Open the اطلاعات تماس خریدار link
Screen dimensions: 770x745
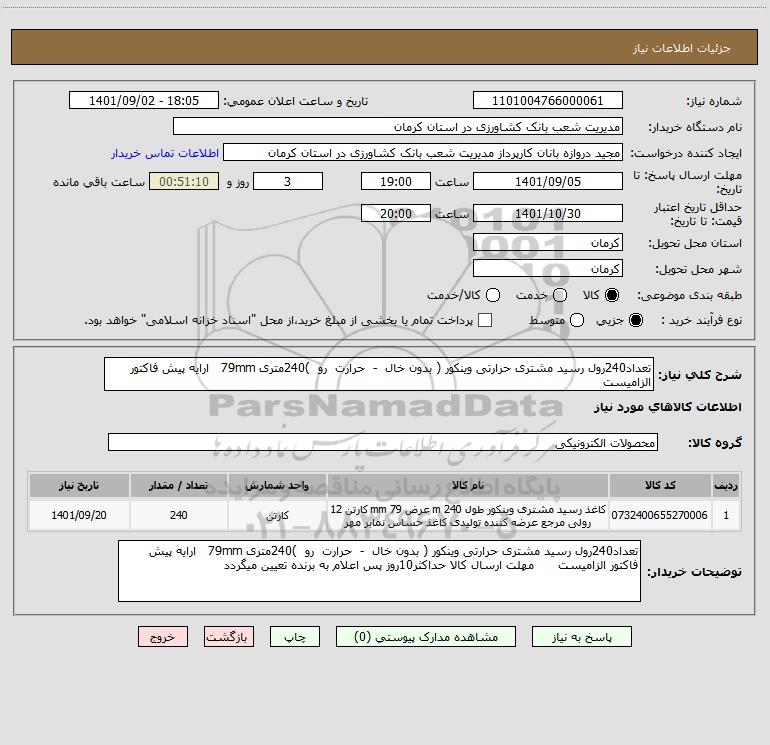click(x=165, y=153)
